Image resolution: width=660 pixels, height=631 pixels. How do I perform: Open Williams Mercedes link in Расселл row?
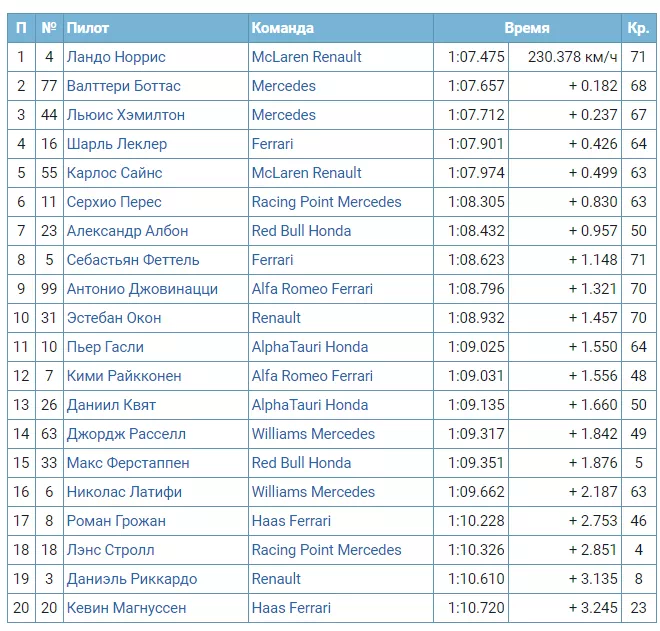pyautogui.click(x=313, y=434)
